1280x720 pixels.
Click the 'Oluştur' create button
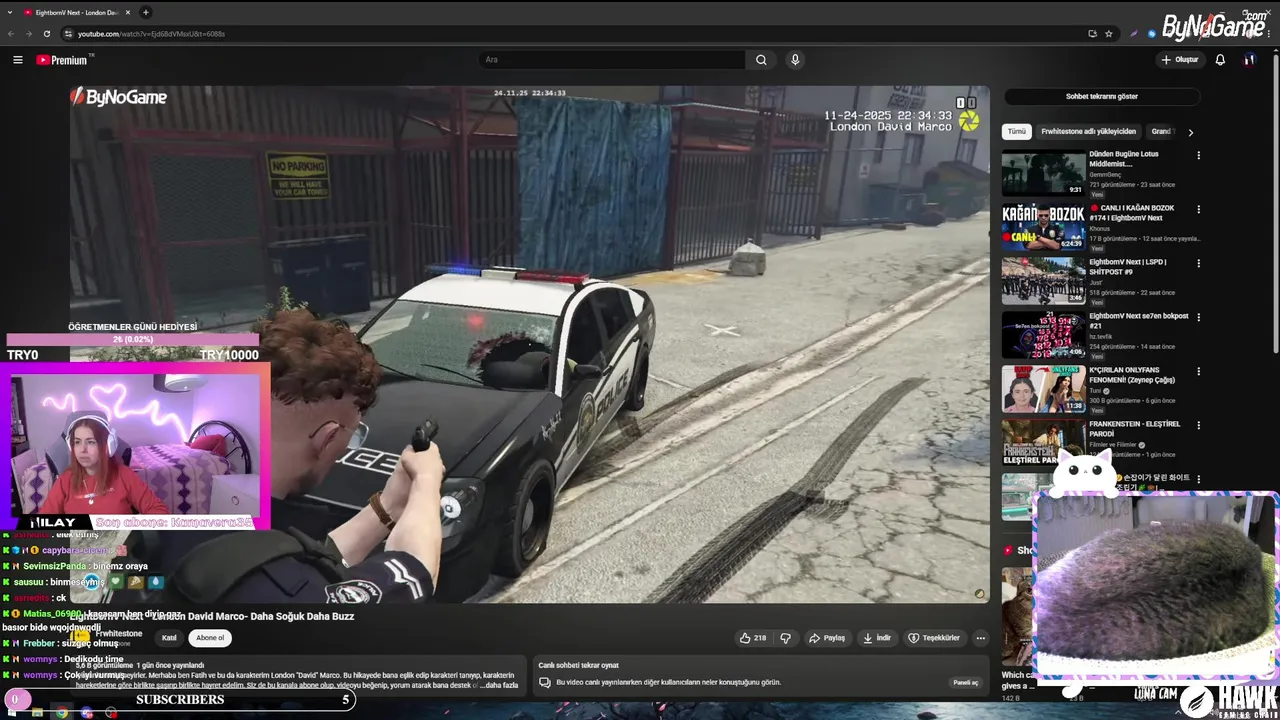tap(1180, 60)
